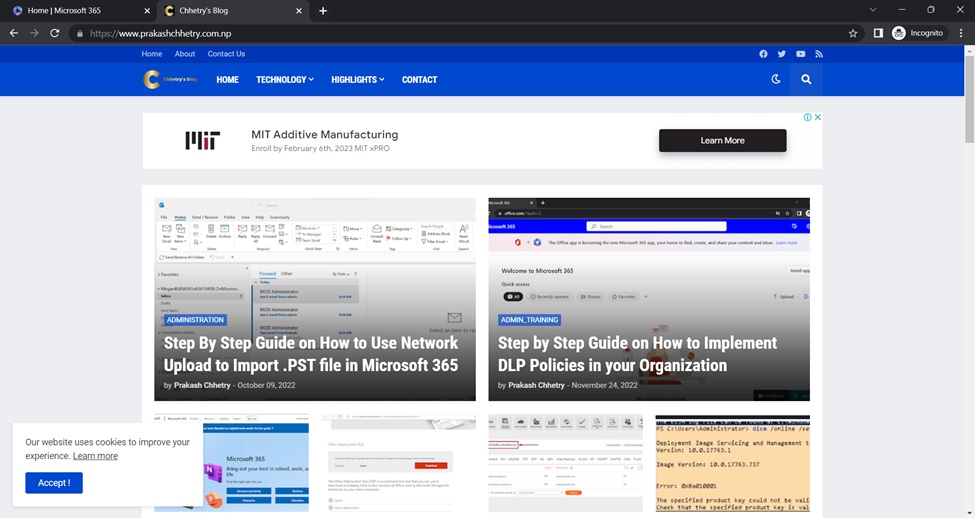This screenshot has height=518, width=975.
Task: Click author Prakash Chhetry on DLP article
Action: [537, 385]
